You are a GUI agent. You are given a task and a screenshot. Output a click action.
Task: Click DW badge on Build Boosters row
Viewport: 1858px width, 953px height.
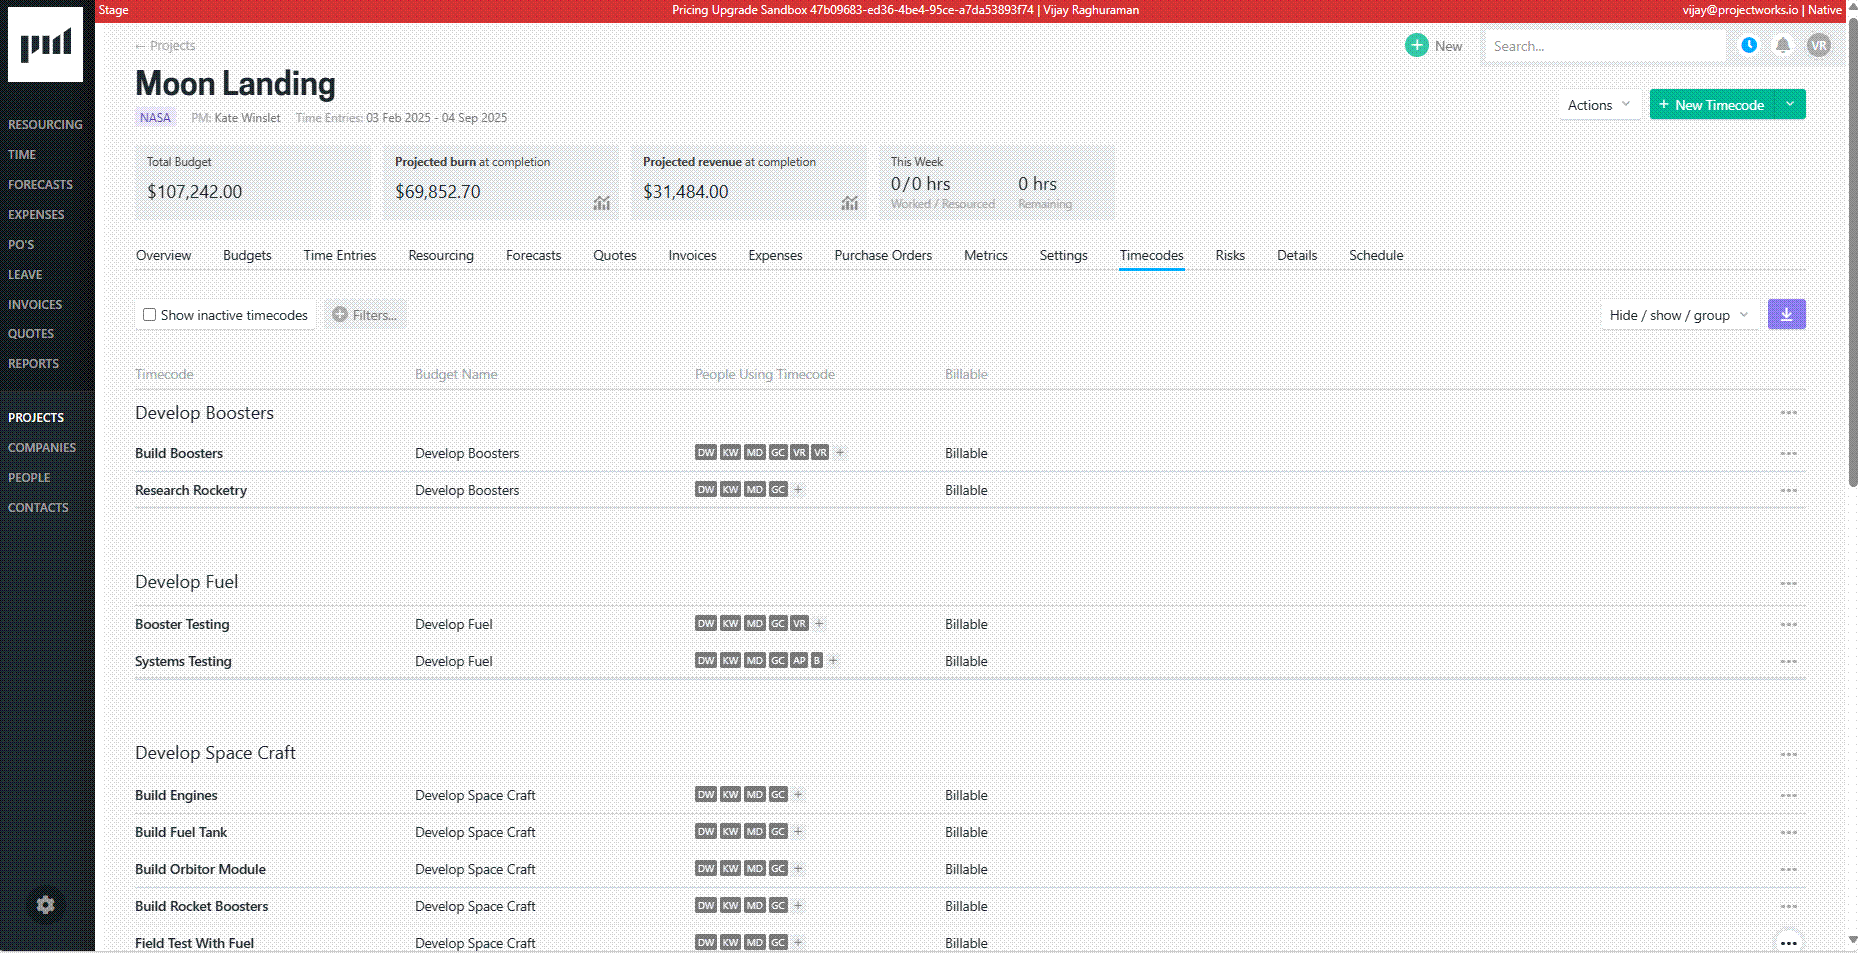(706, 452)
